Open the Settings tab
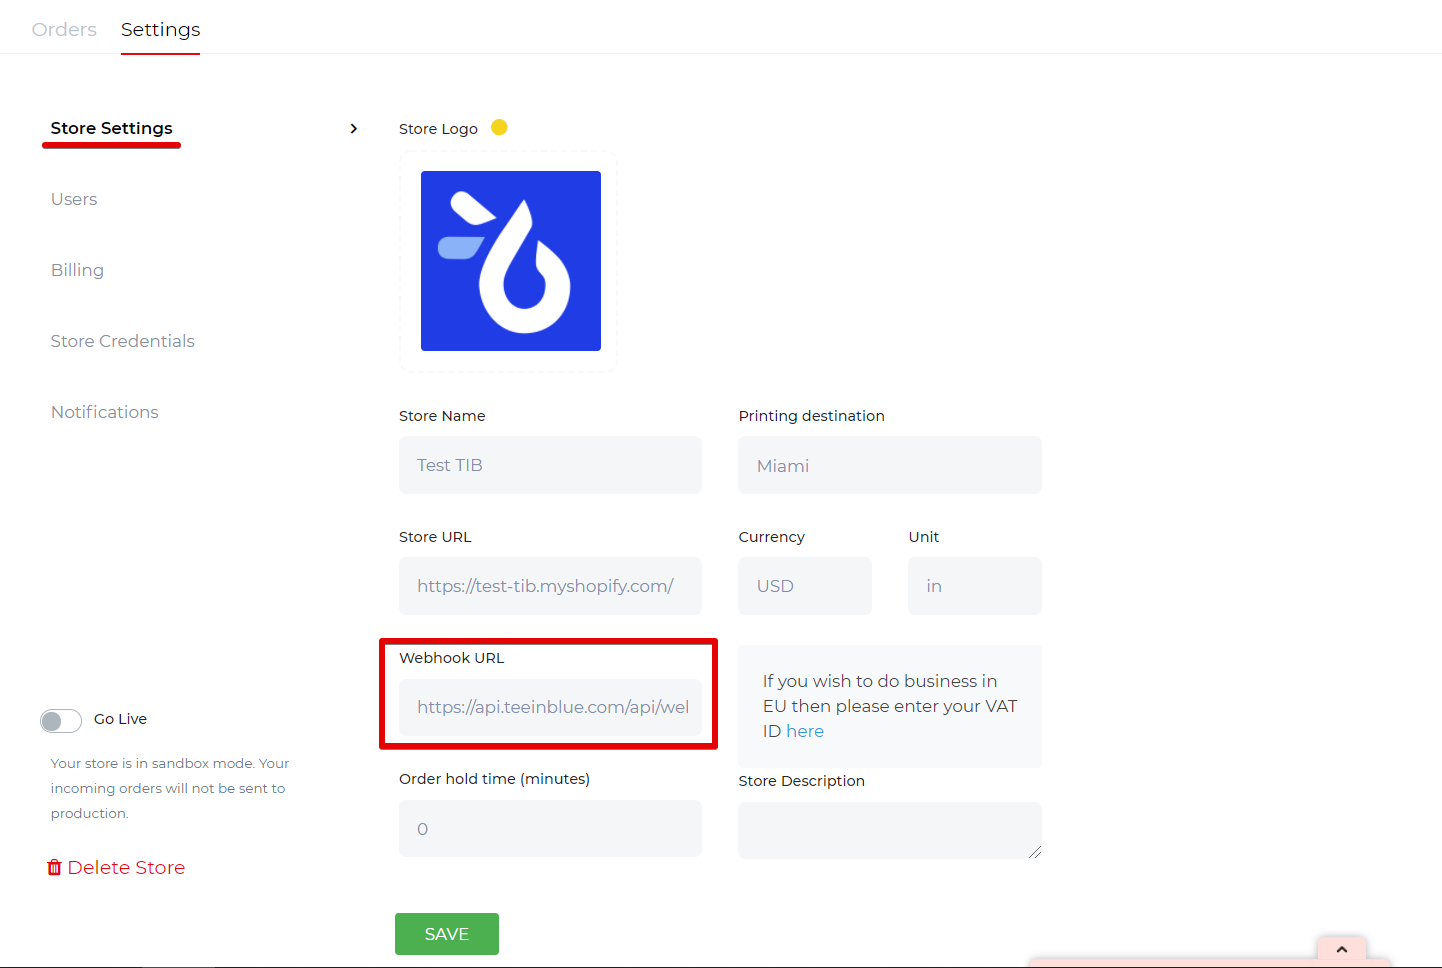The height and width of the screenshot is (968, 1442). 160,29
